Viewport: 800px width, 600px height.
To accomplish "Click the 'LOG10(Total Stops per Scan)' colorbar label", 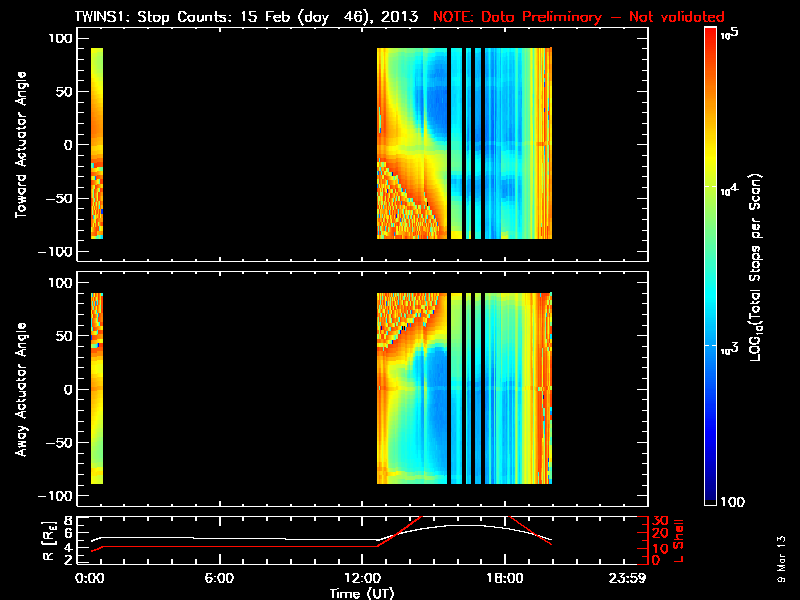I will 756,267.
